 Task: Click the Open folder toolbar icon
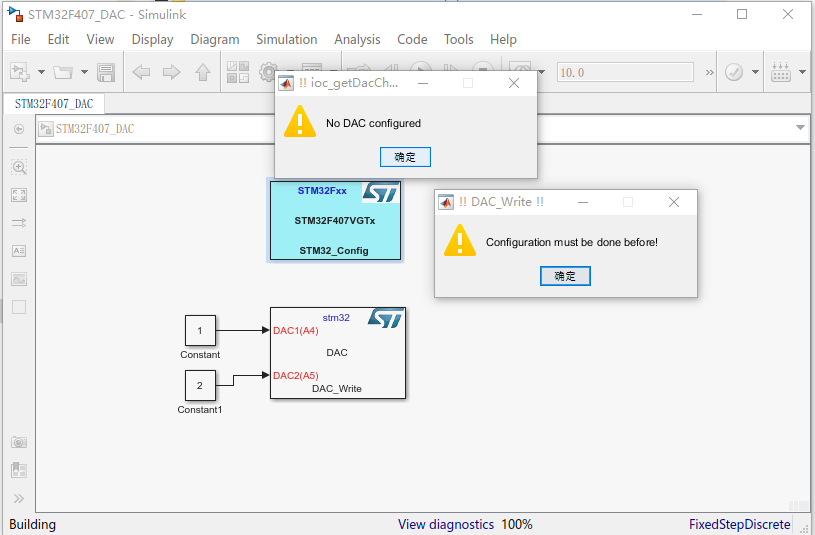(63, 72)
